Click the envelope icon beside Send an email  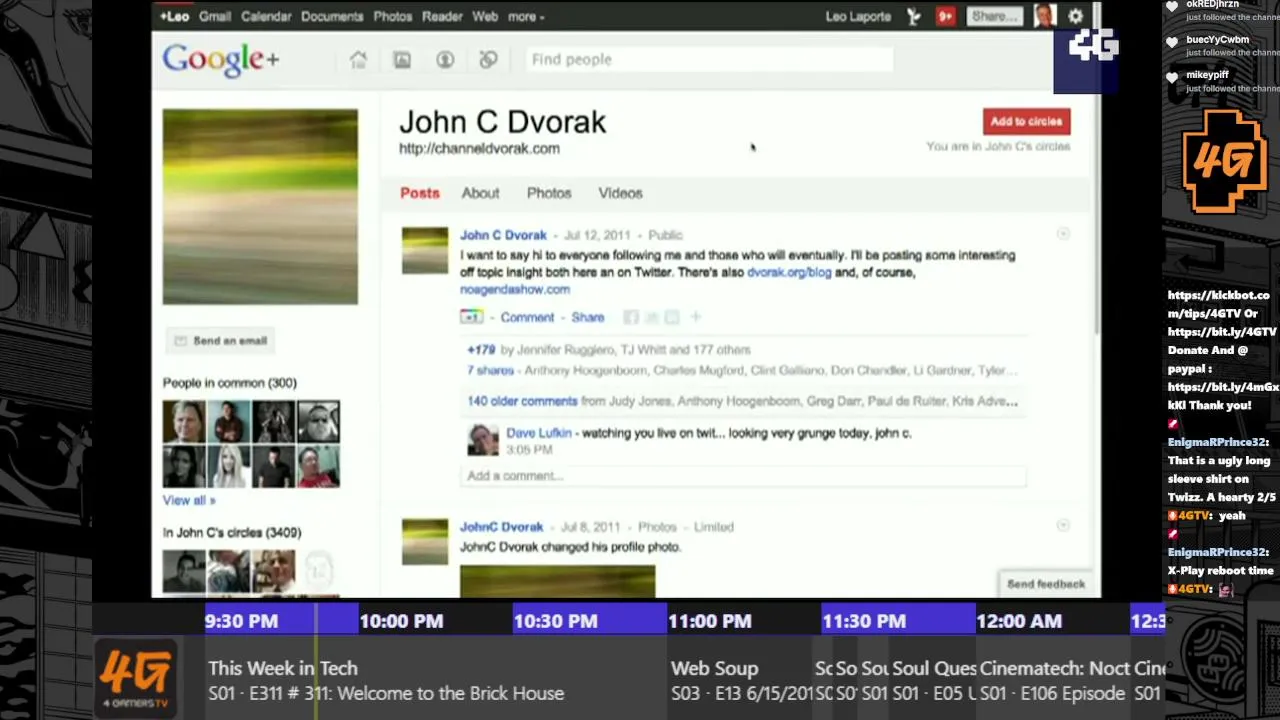pyautogui.click(x=180, y=341)
